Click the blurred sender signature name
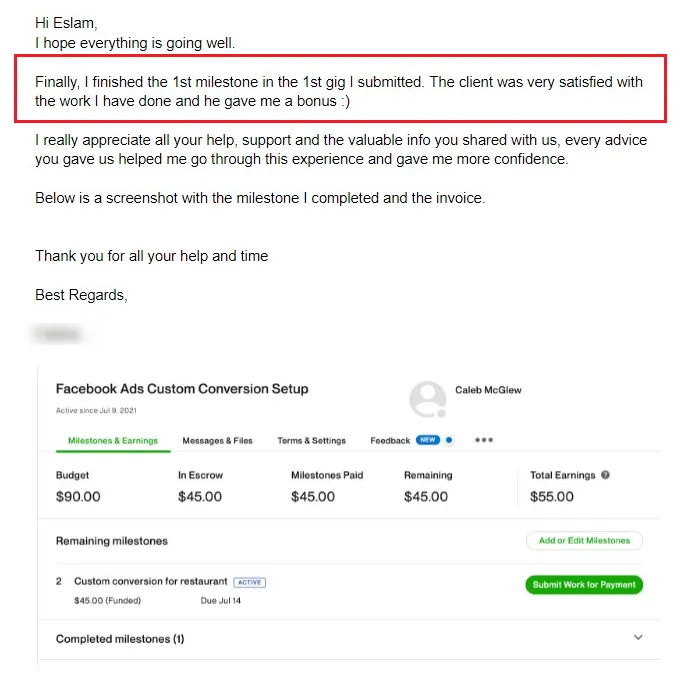This screenshot has width=692, height=678. (58, 335)
